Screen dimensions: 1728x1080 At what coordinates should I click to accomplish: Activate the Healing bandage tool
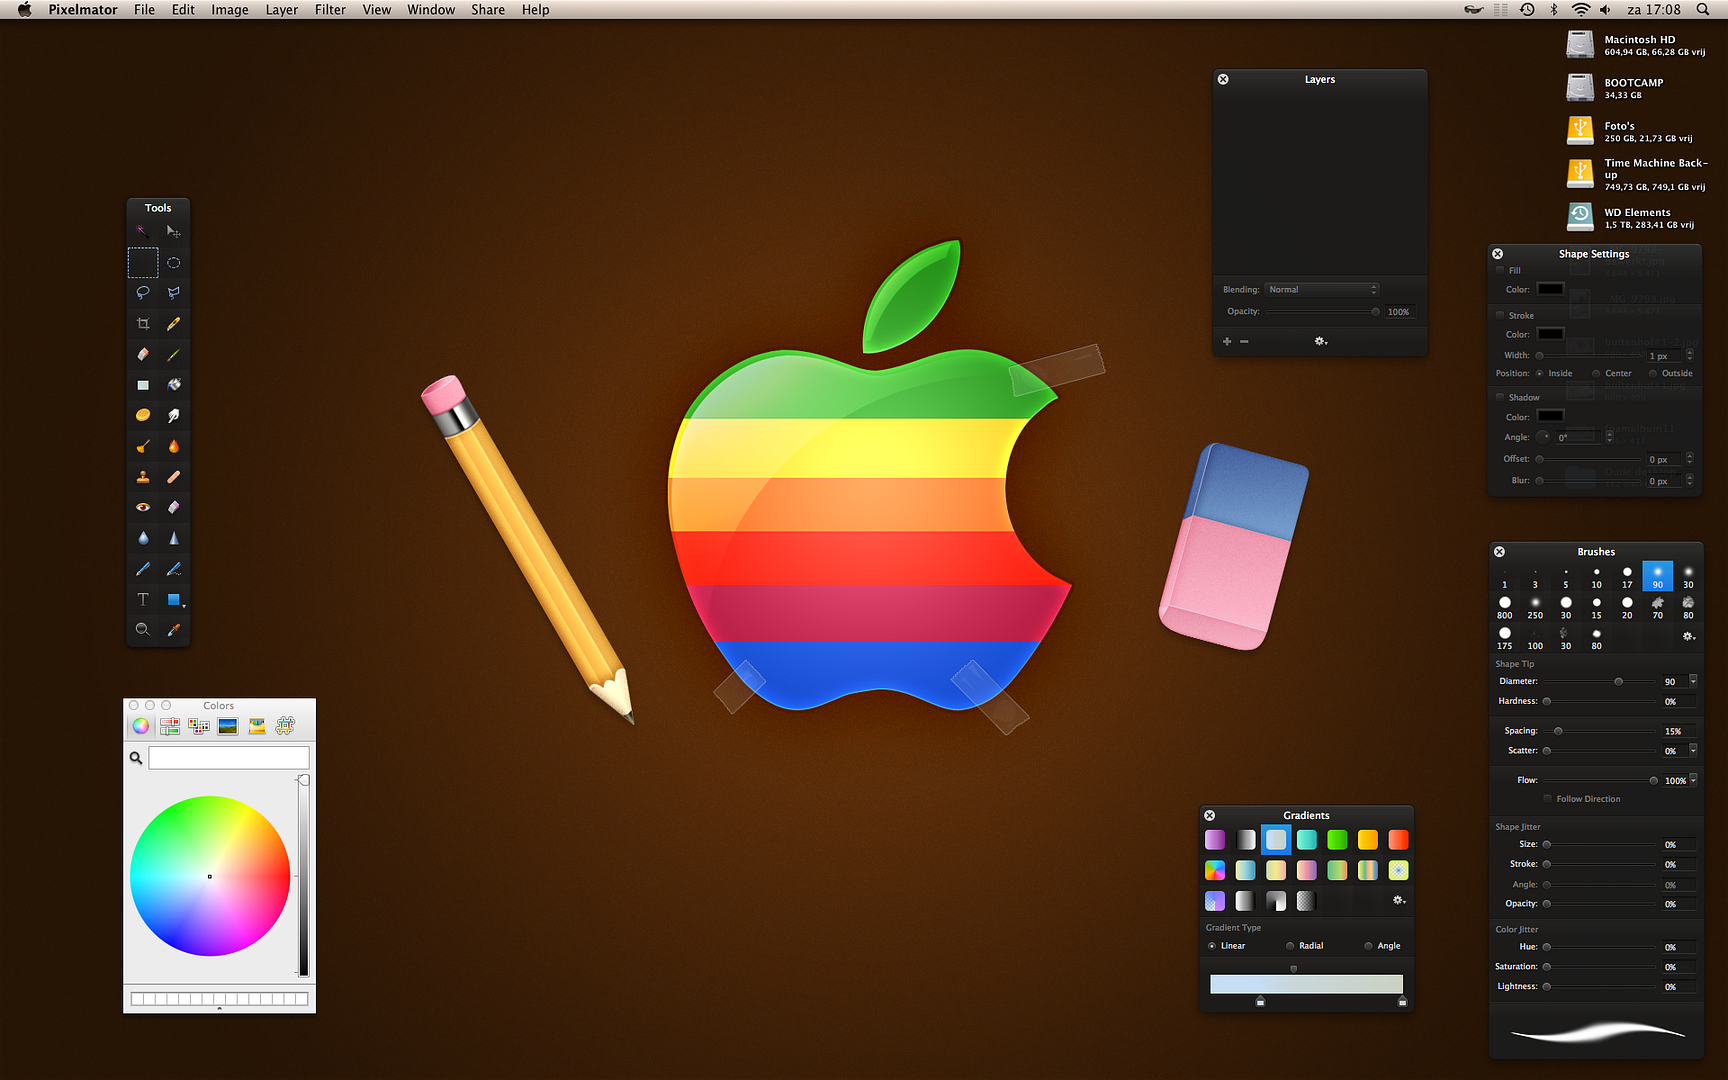173,477
